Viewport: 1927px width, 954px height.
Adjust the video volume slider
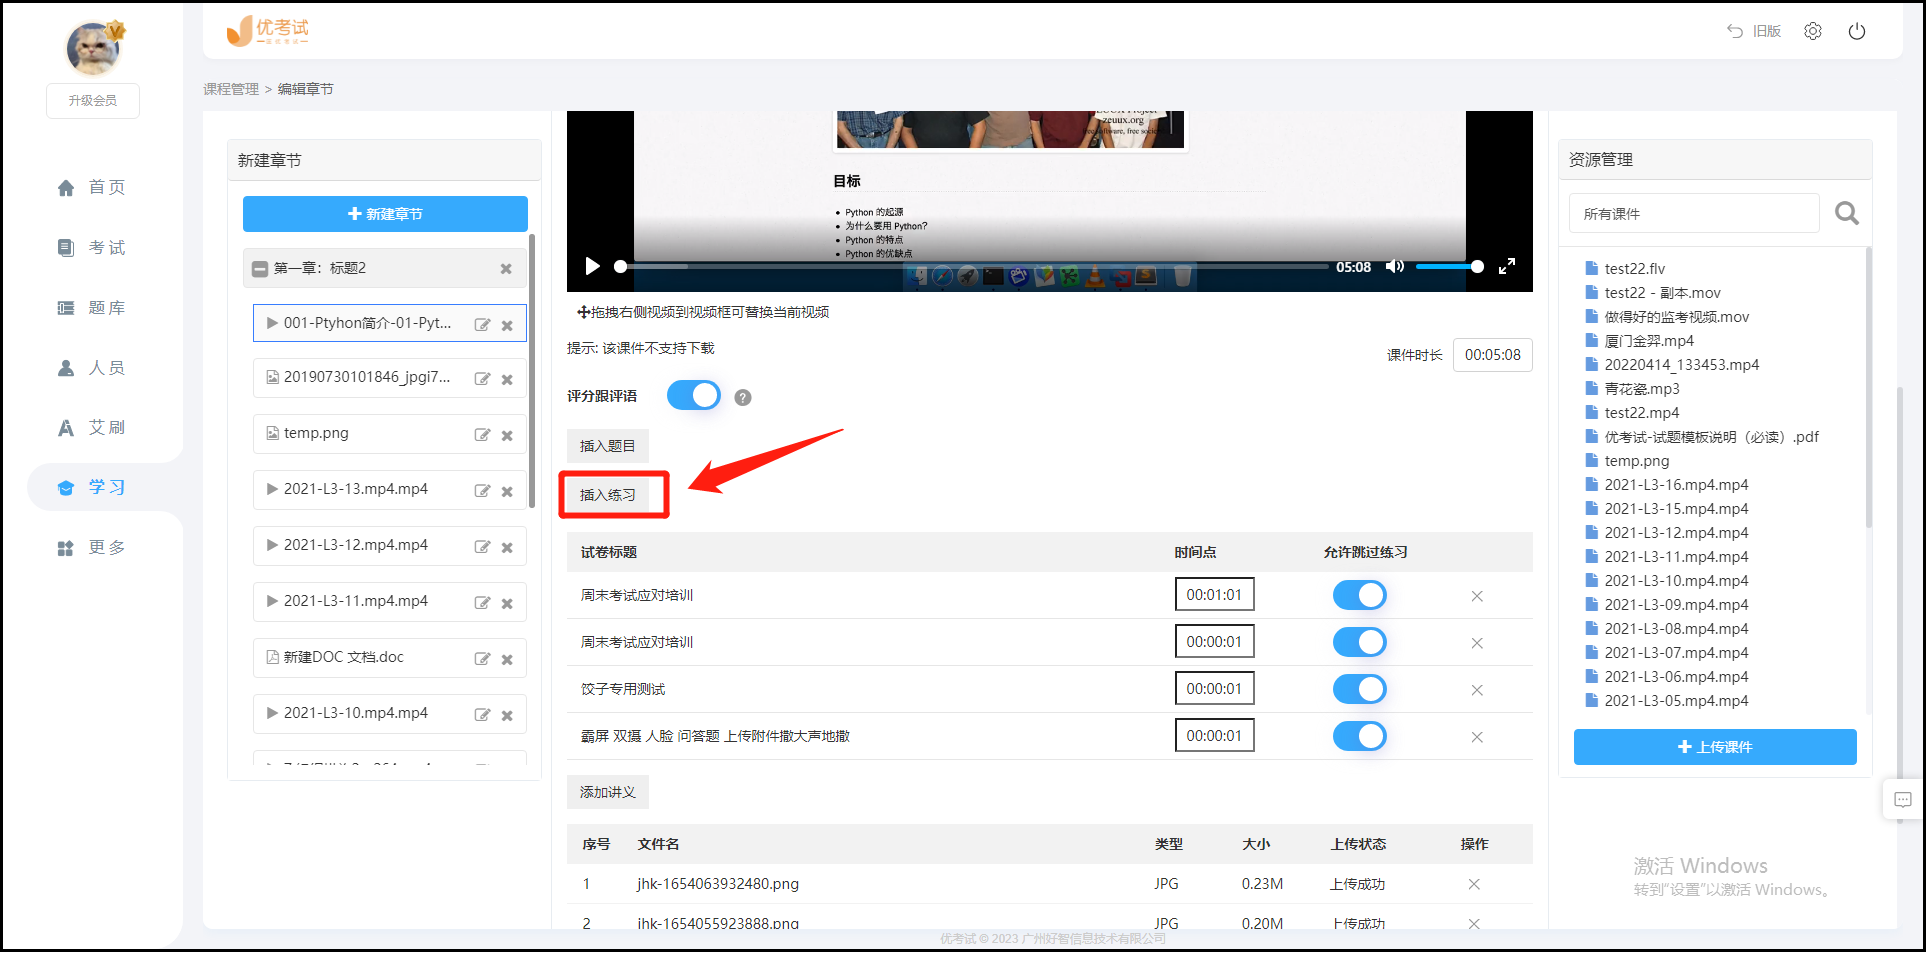[x=1448, y=266]
